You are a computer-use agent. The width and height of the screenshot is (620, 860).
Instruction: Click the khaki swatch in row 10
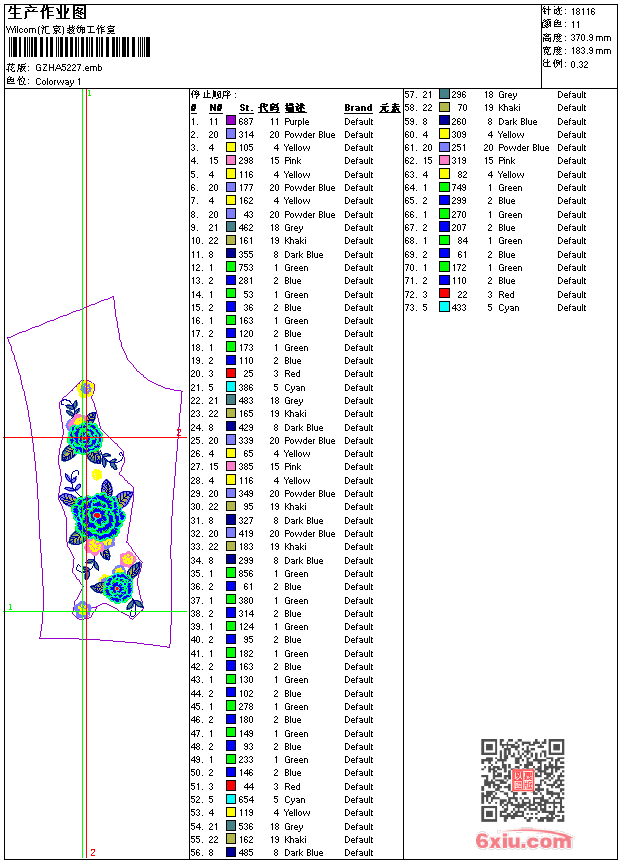pyautogui.click(x=231, y=240)
